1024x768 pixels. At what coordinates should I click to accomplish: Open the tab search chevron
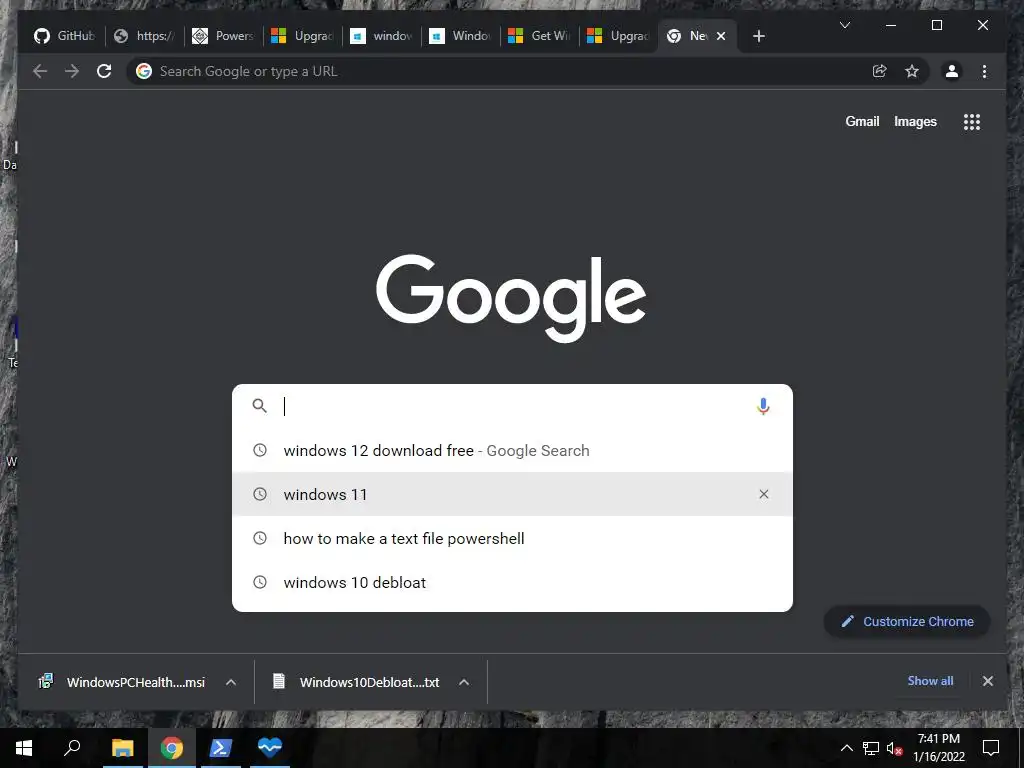[844, 25]
